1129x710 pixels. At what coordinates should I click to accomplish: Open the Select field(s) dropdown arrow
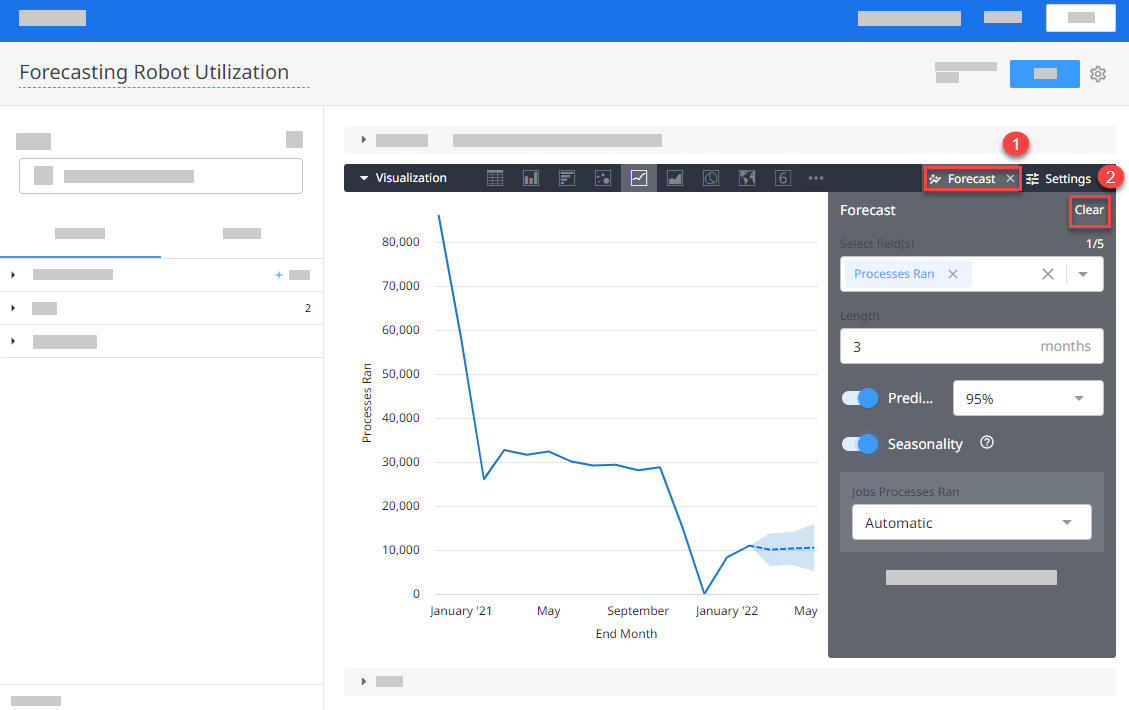point(1086,273)
